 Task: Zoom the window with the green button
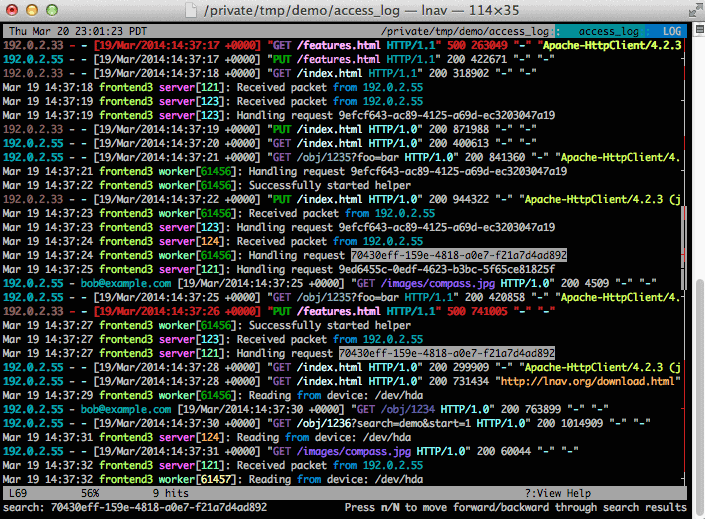pos(52,10)
